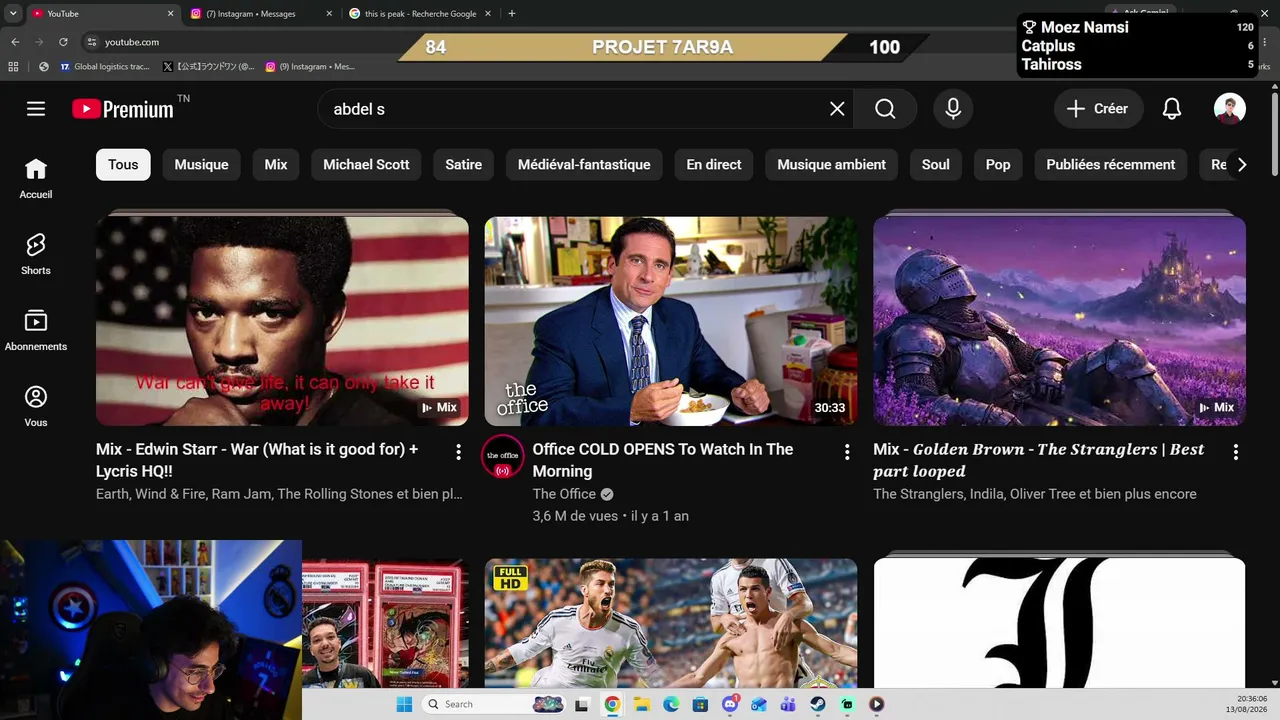Screen dimensions: 1280x720
Task: Open Microsoft Edge from the taskbar
Action: click(671, 704)
